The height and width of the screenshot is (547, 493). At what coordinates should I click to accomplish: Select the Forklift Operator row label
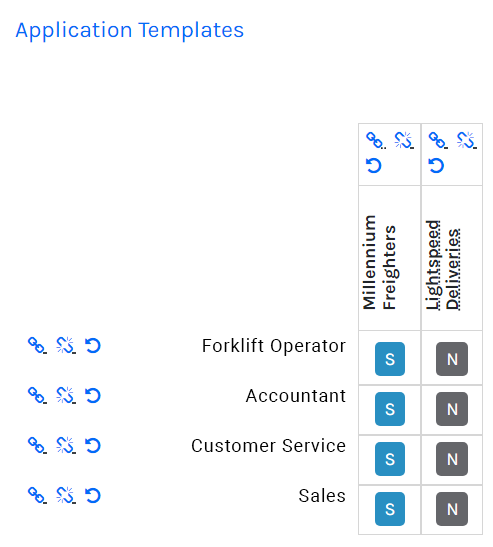[274, 346]
